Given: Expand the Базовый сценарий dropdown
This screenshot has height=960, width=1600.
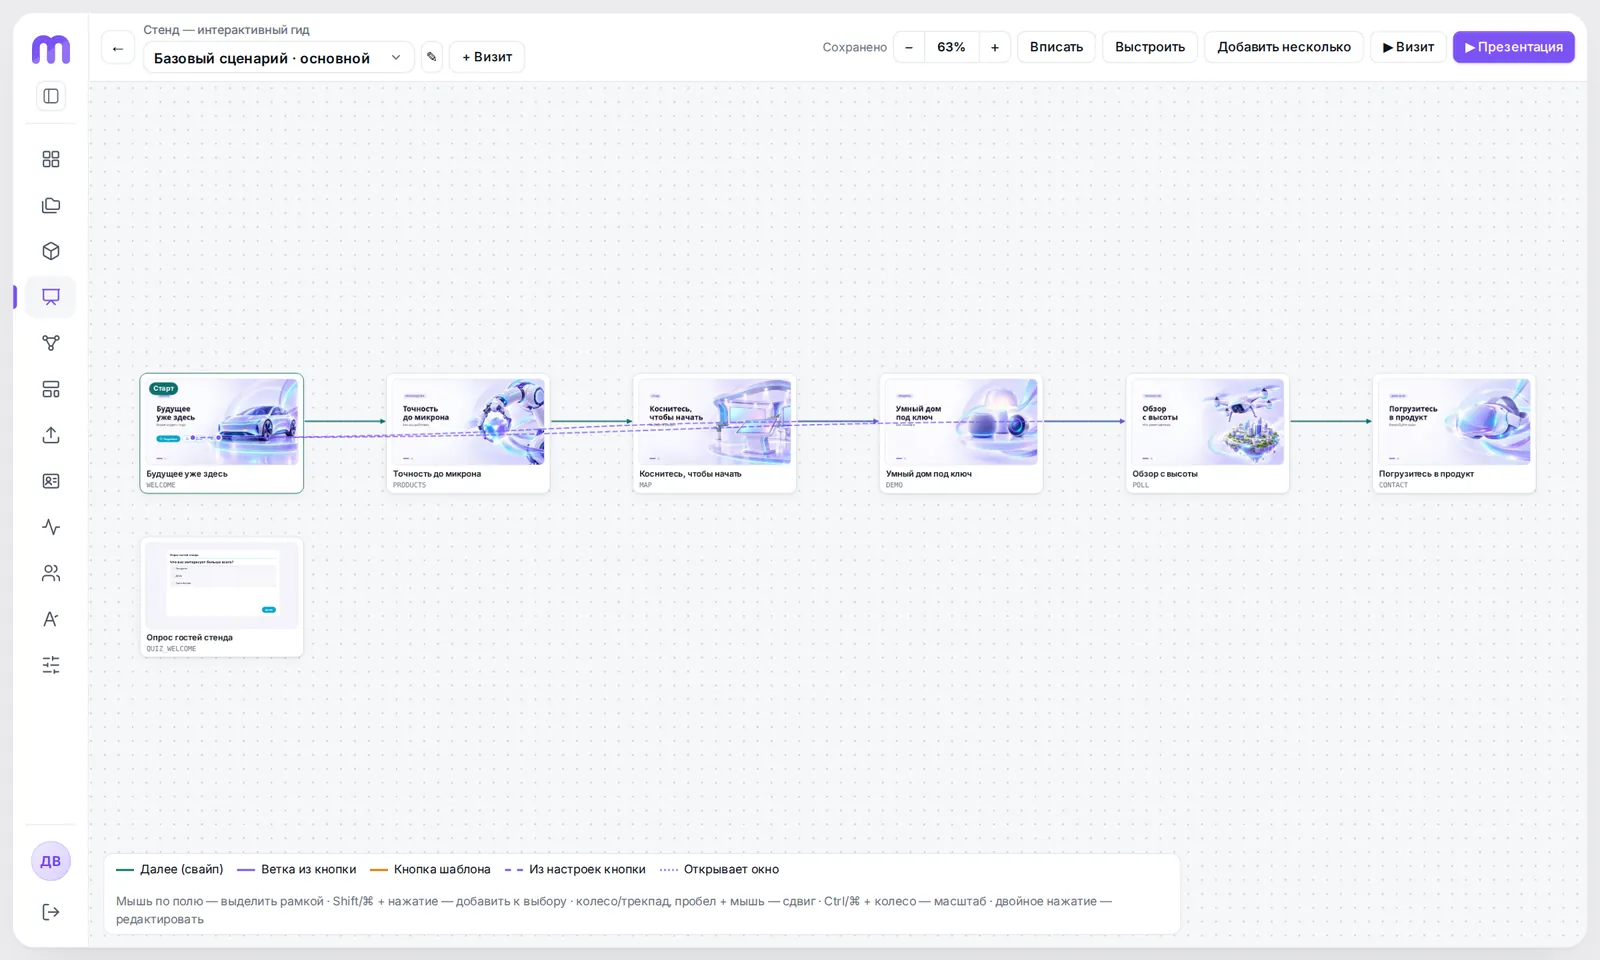Looking at the screenshot, I should point(279,58).
